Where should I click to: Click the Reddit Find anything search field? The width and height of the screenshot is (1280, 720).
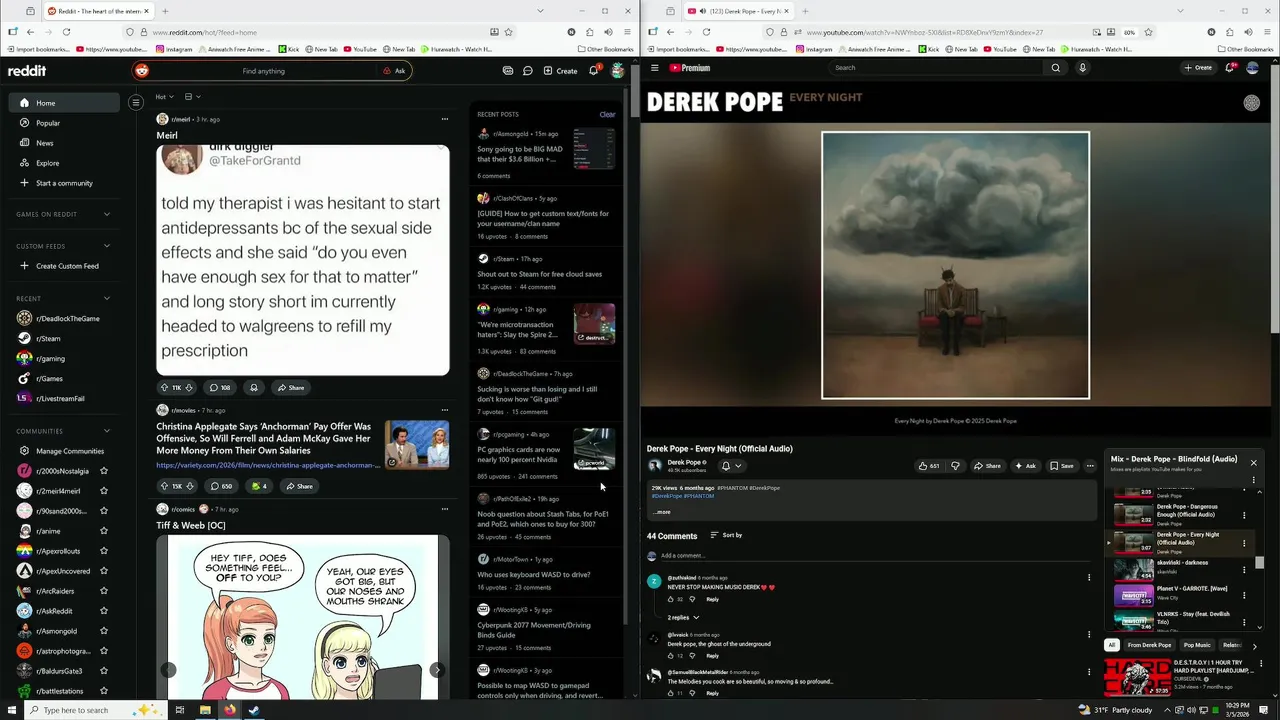click(264, 71)
